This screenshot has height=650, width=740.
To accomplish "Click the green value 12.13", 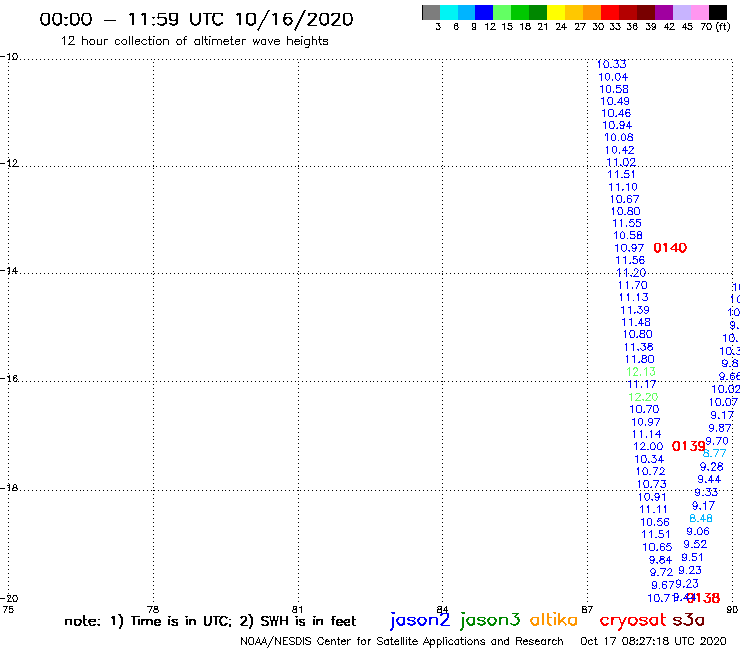I will (x=641, y=372).
